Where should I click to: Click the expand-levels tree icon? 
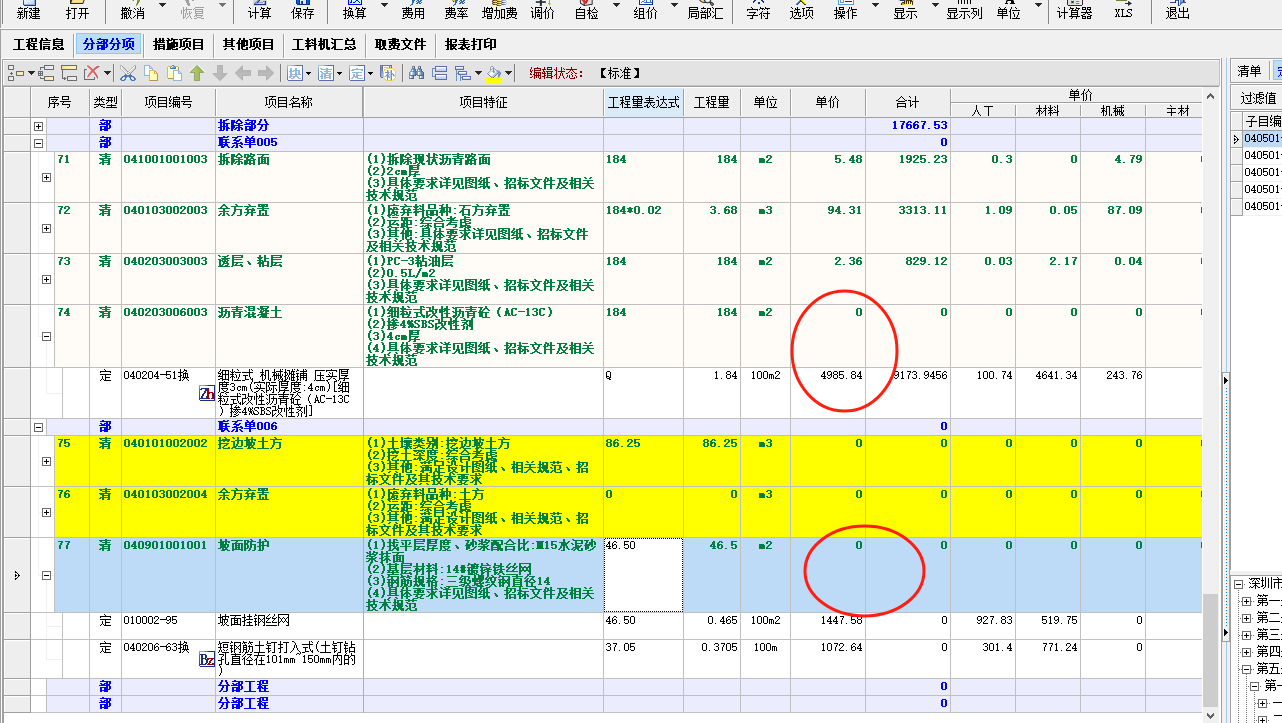click(x=463, y=73)
